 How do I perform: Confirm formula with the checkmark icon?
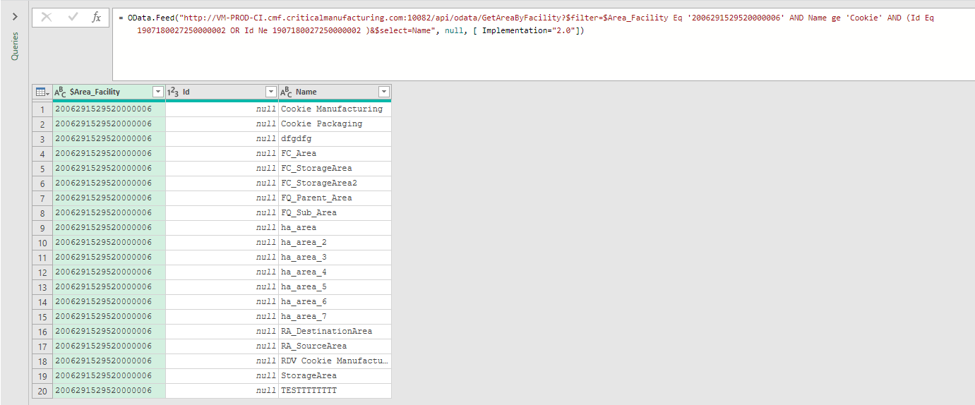[x=72, y=17]
